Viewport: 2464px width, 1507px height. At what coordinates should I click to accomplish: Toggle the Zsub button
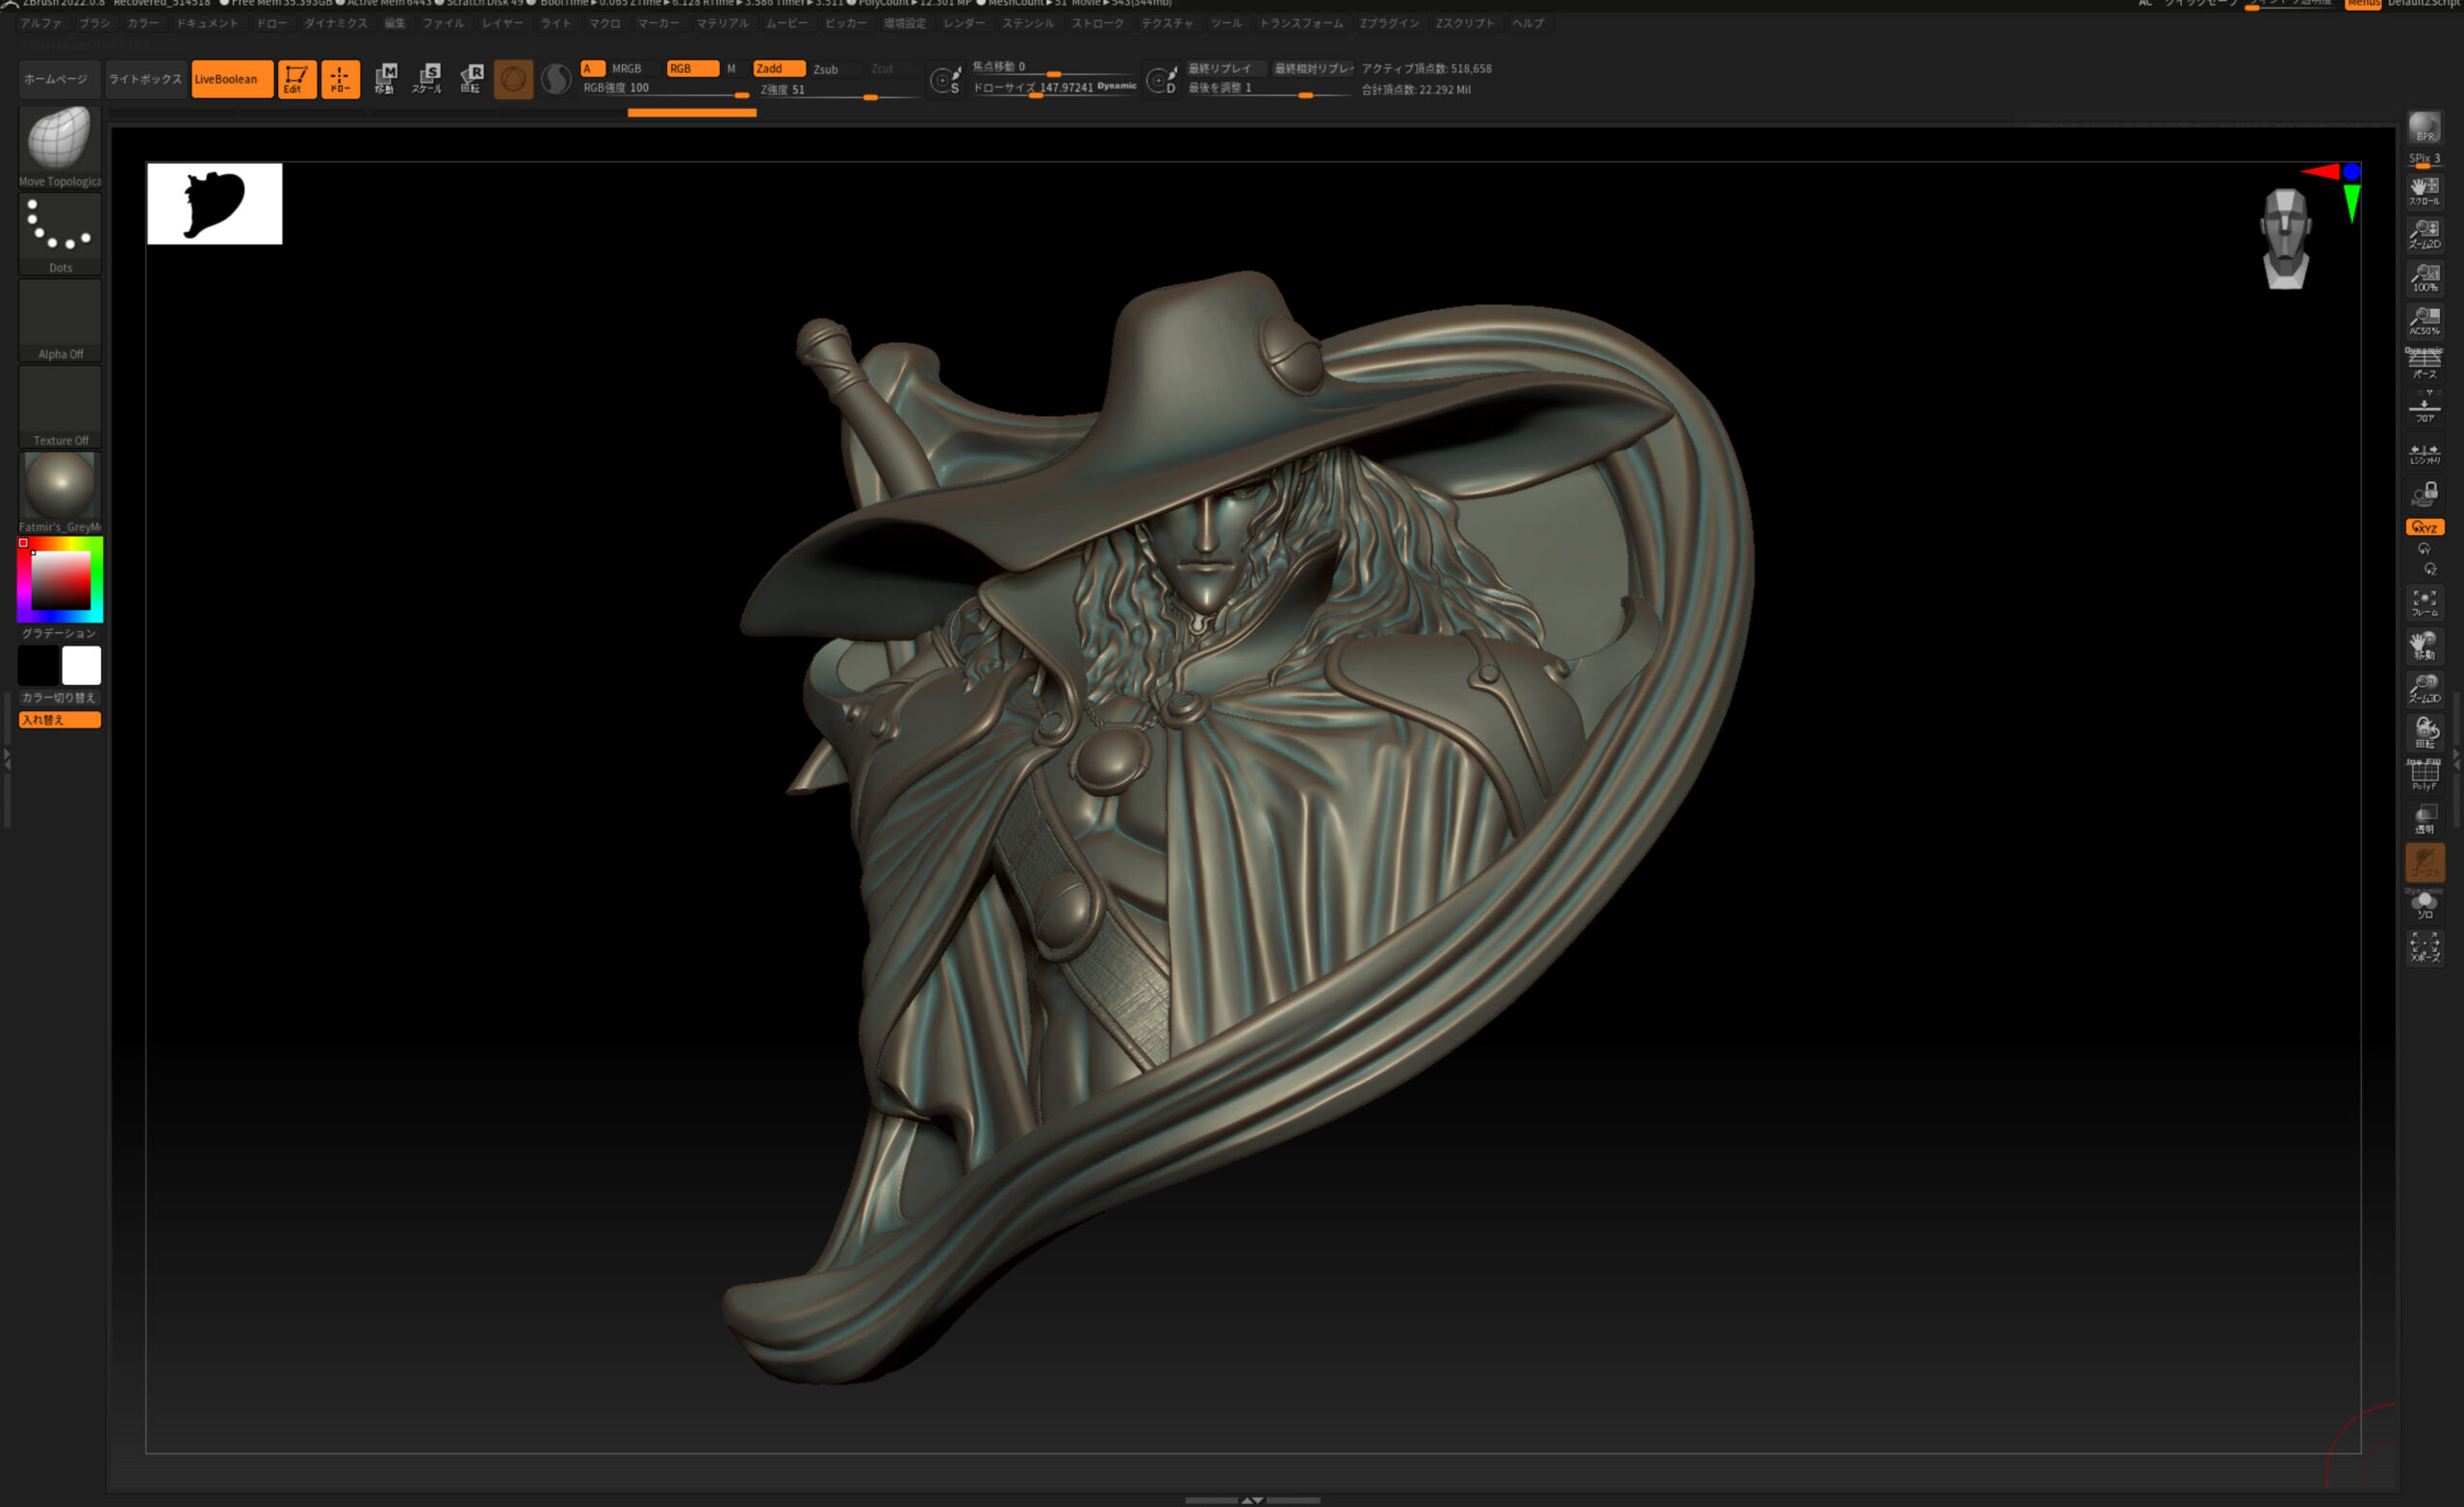(832, 69)
